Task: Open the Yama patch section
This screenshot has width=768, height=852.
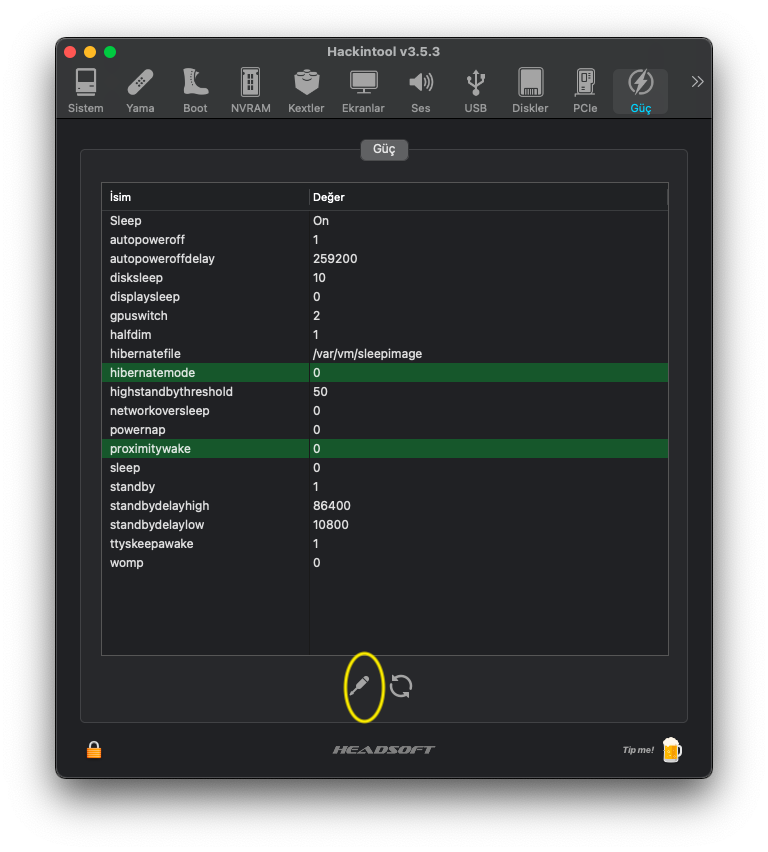Action: pos(140,91)
